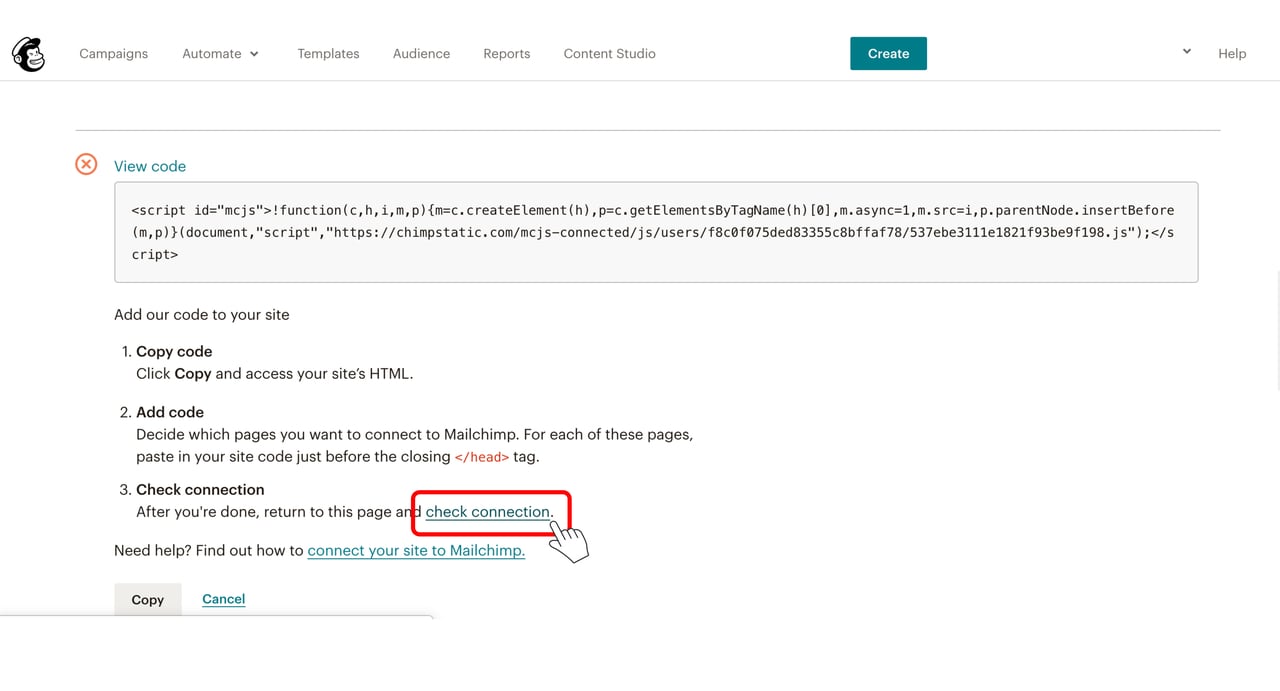Click the 'Copy code' step heading
The height and width of the screenshot is (691, 1280).
click(x=174, y=352)
